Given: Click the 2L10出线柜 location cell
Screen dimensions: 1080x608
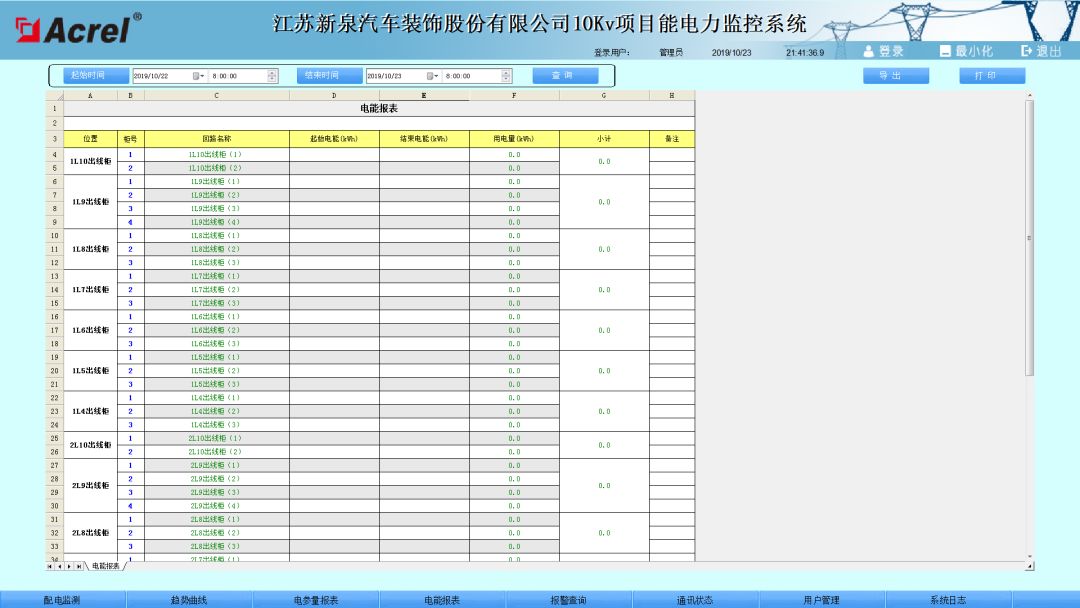Looking at the screenshot, I should point(90,445).
